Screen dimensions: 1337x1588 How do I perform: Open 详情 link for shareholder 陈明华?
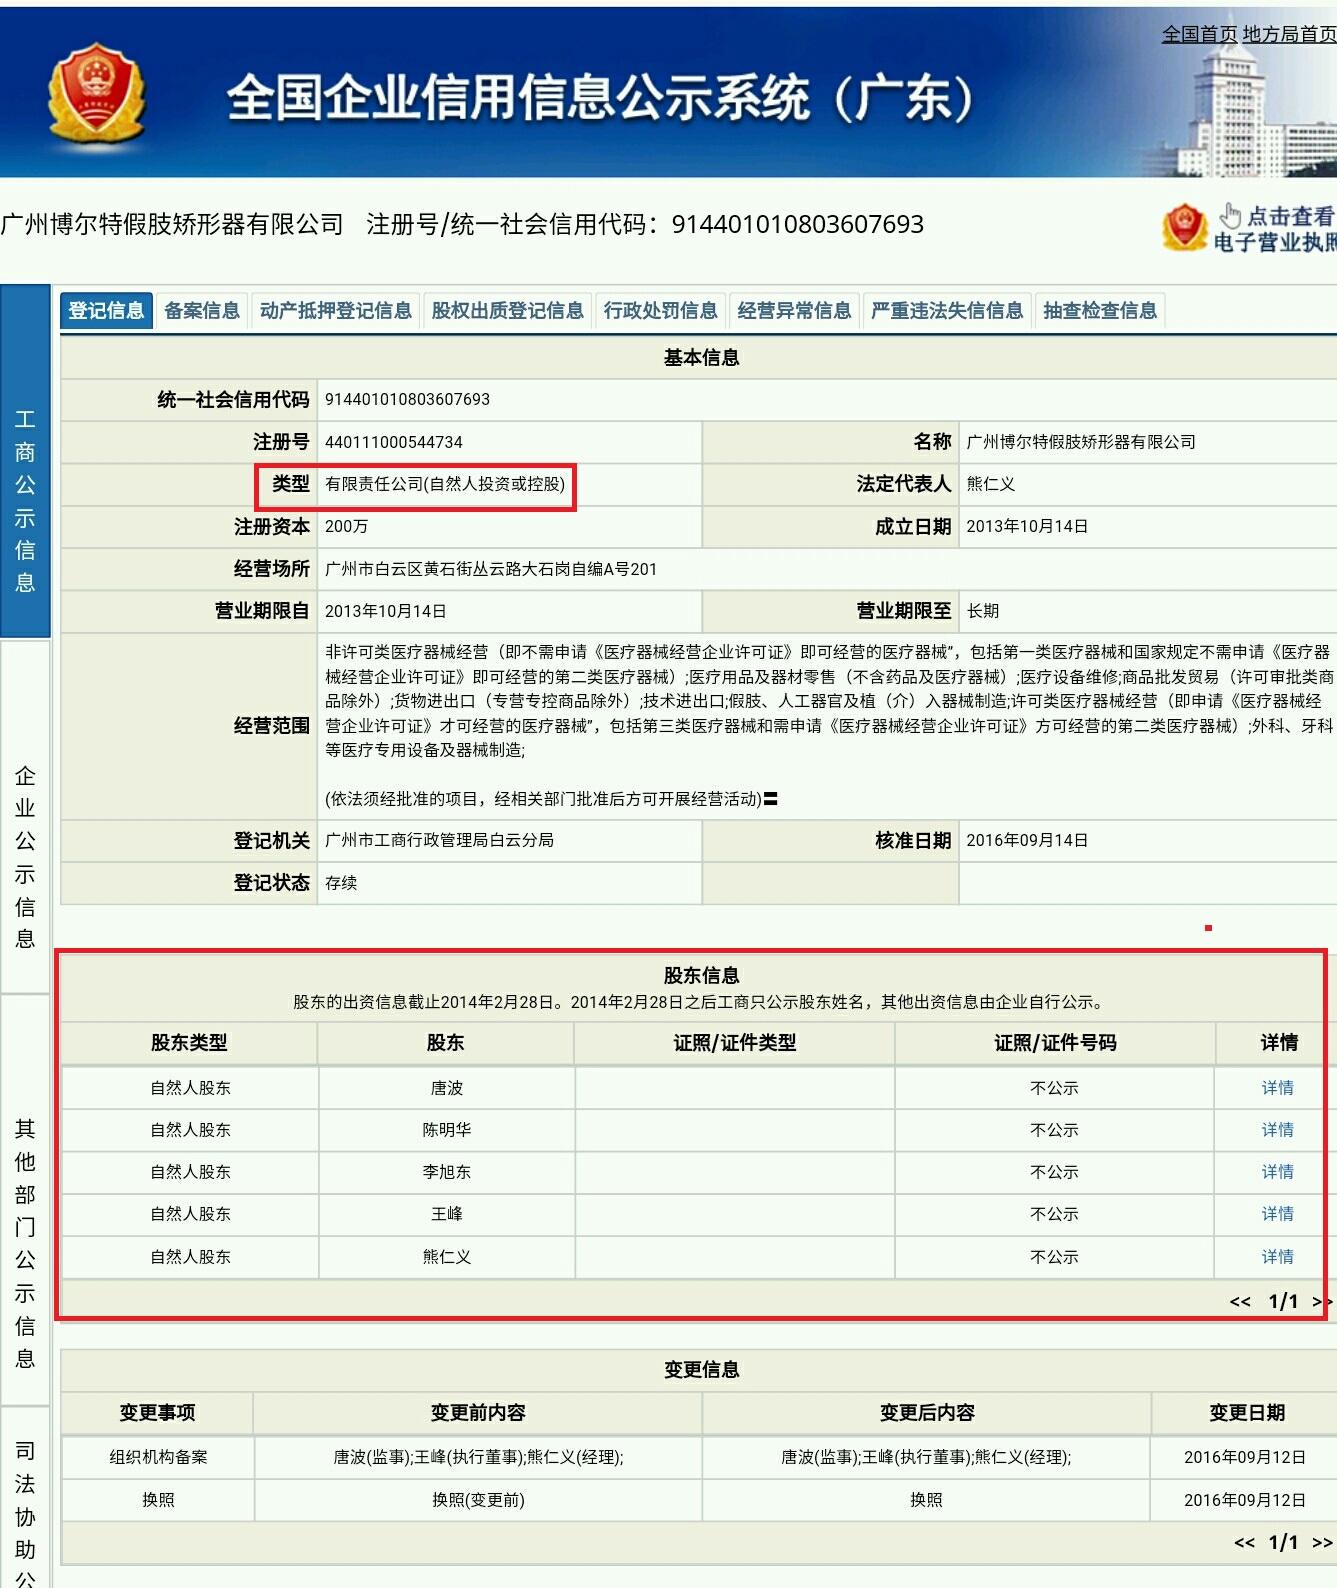1277,1130
